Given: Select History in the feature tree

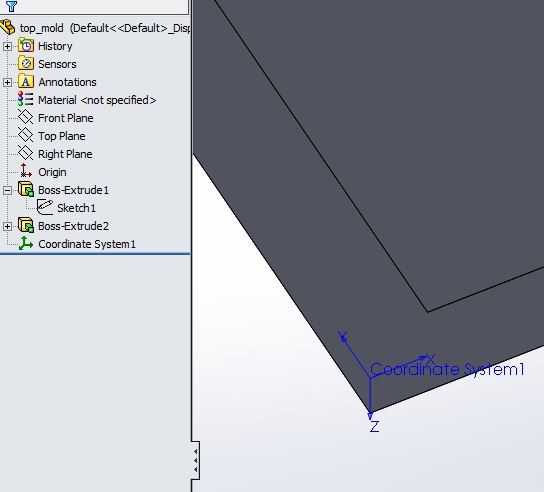Looking at the screenshot, I should pyautogui.click(x=55, y=46).
